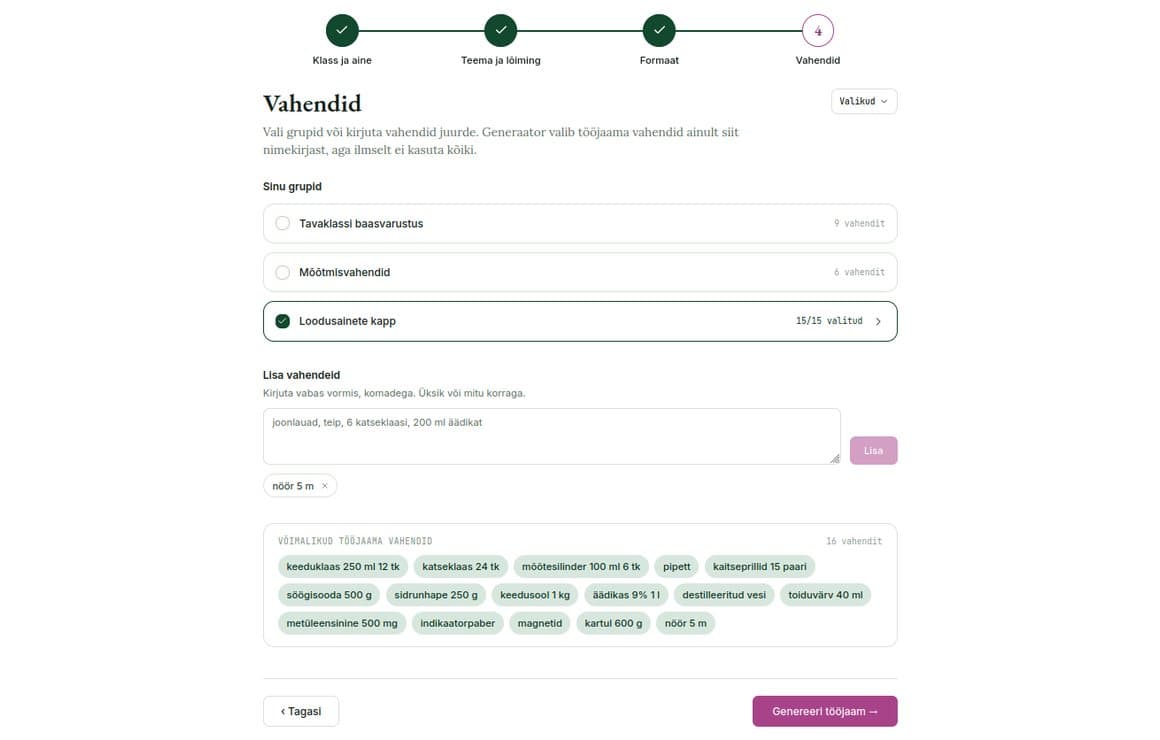Click the indikaatorpaber chip
1160x740 pixels.
457,623
